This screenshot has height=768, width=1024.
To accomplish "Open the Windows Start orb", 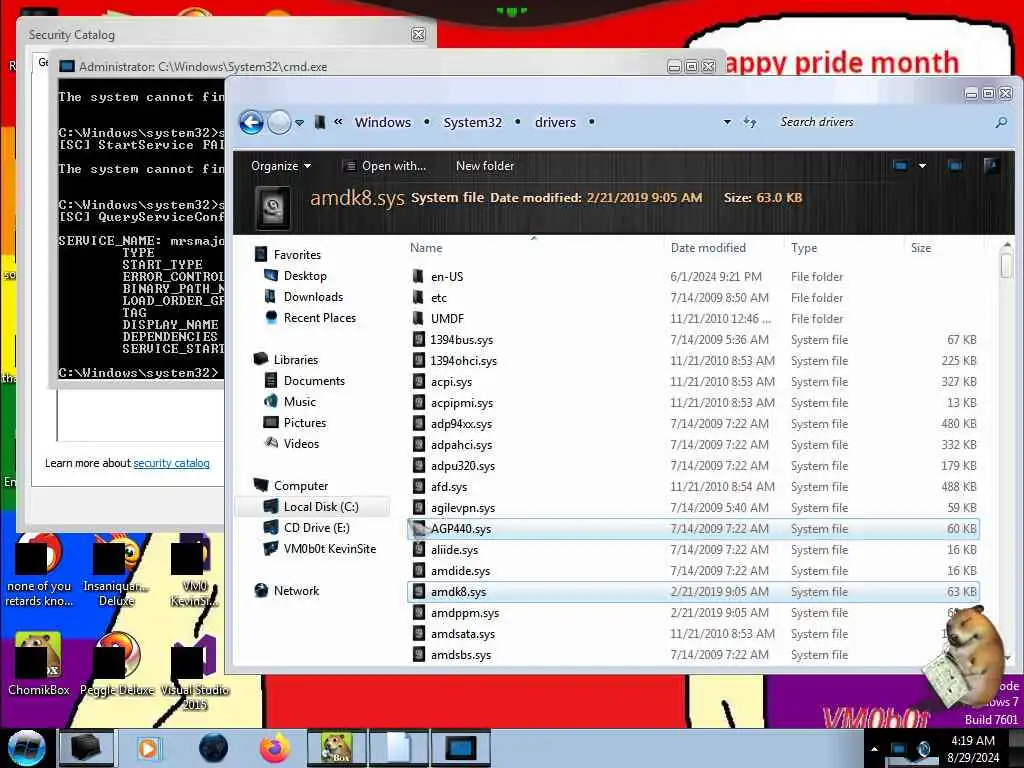I will coord(26,748).
